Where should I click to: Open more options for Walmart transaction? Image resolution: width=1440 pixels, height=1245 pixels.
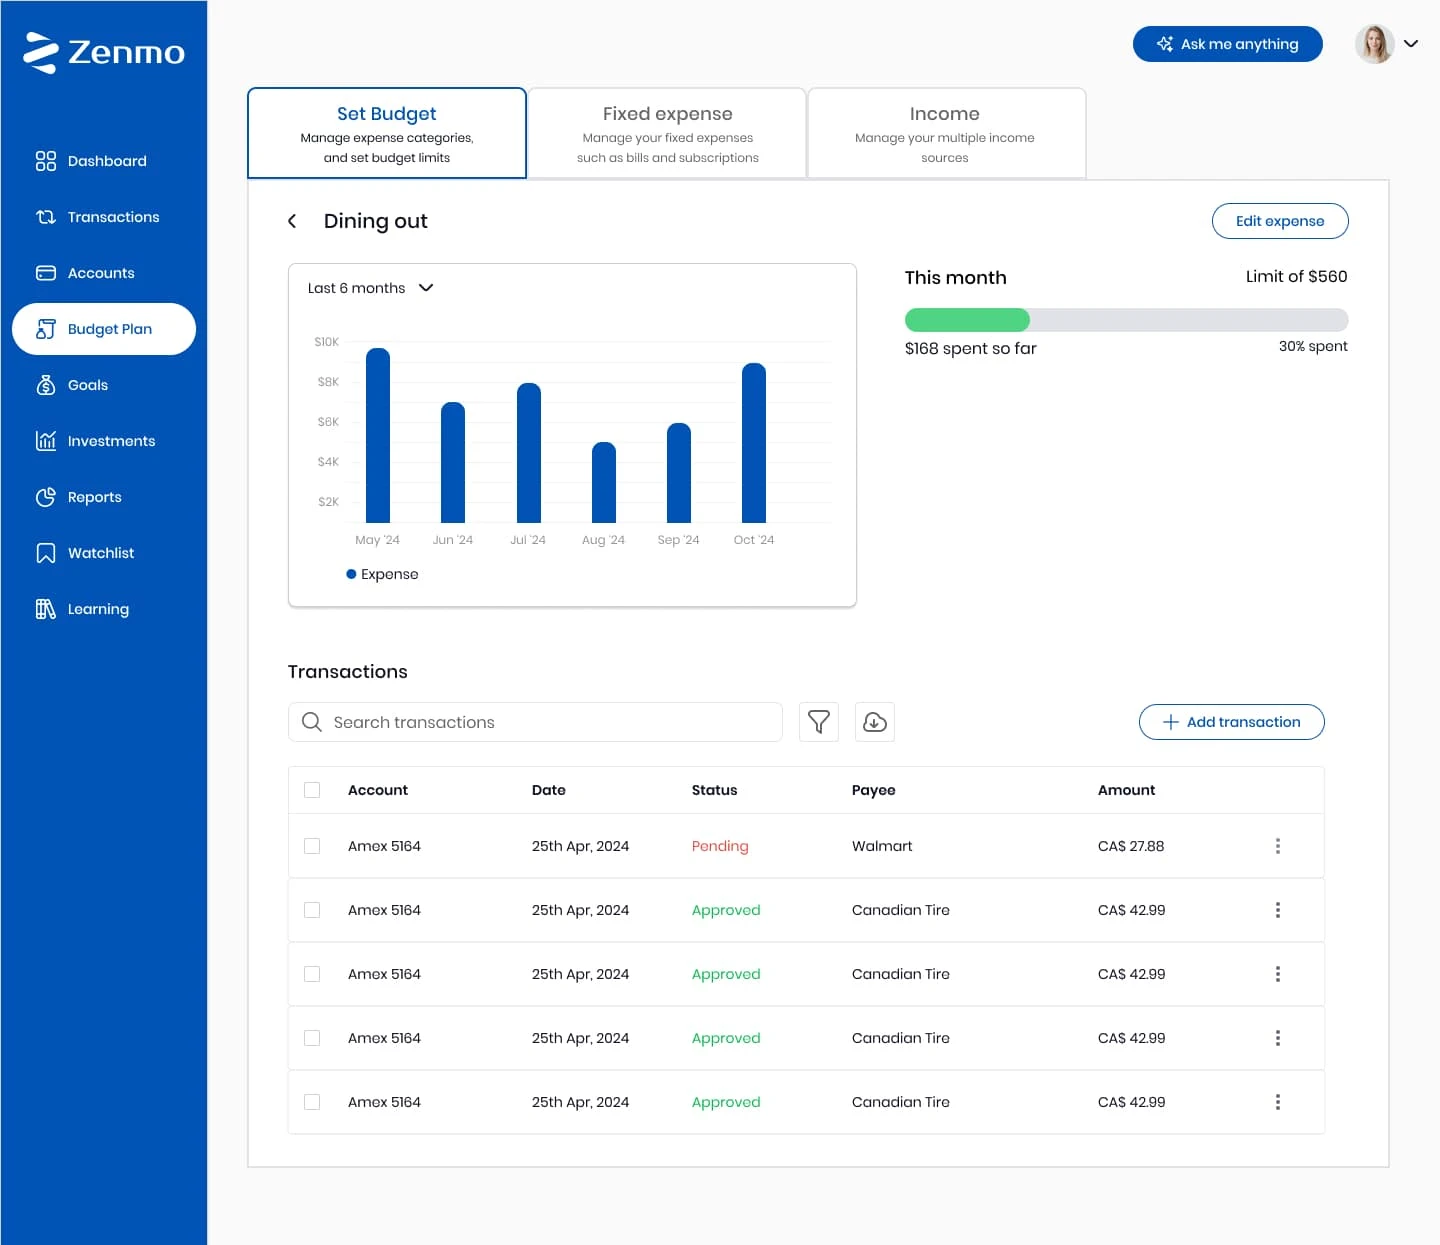[1278, 846]
